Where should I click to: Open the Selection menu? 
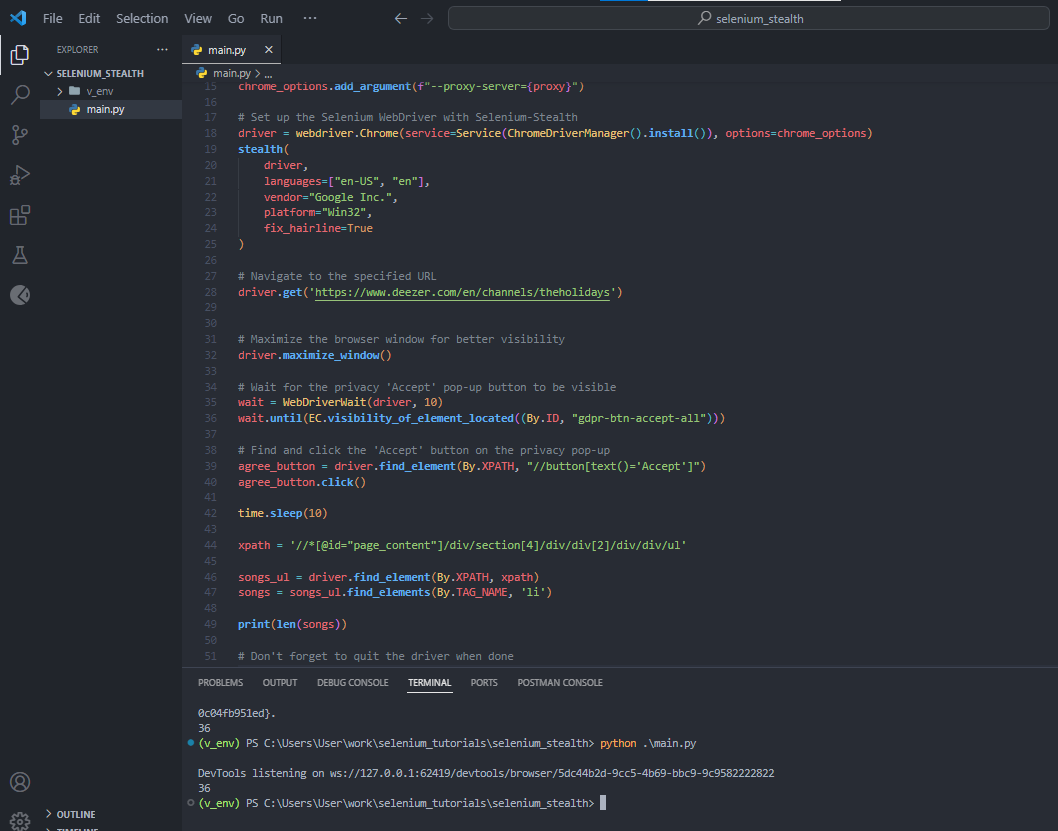(x=142, y=18)
